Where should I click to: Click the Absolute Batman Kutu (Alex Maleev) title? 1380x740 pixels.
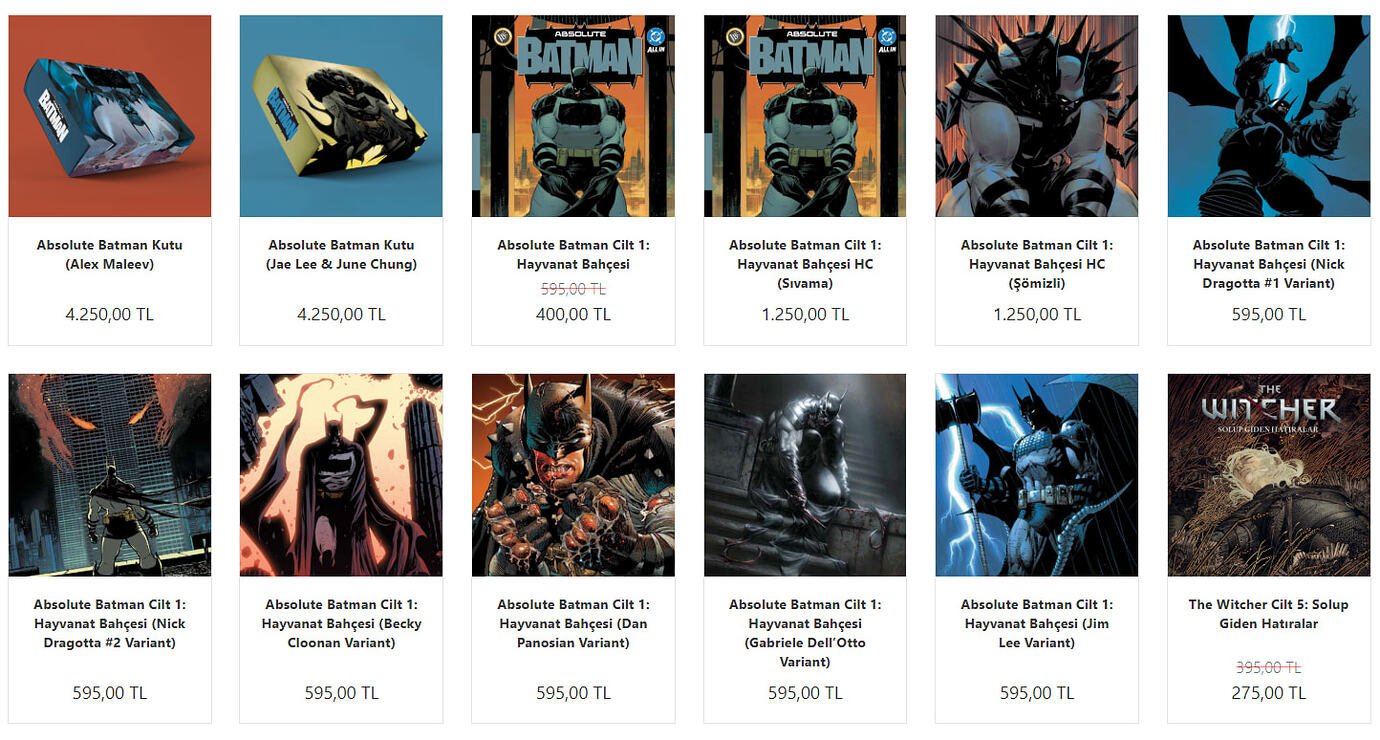coord(110,255)
